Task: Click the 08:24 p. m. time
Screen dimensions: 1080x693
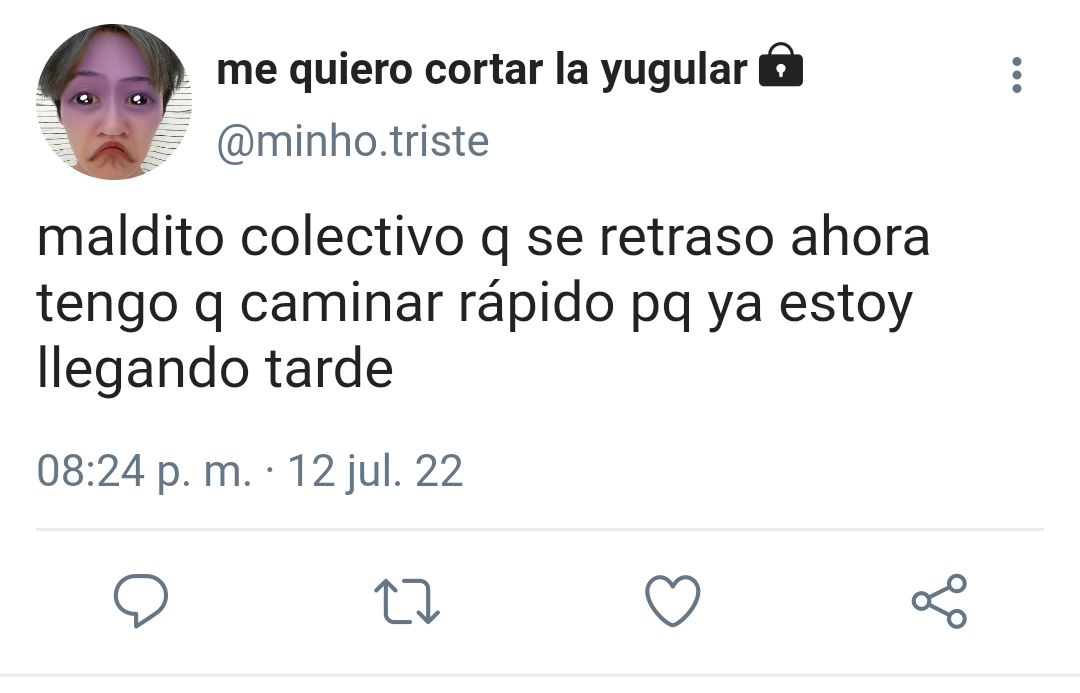Action: [x=144, y=472]
